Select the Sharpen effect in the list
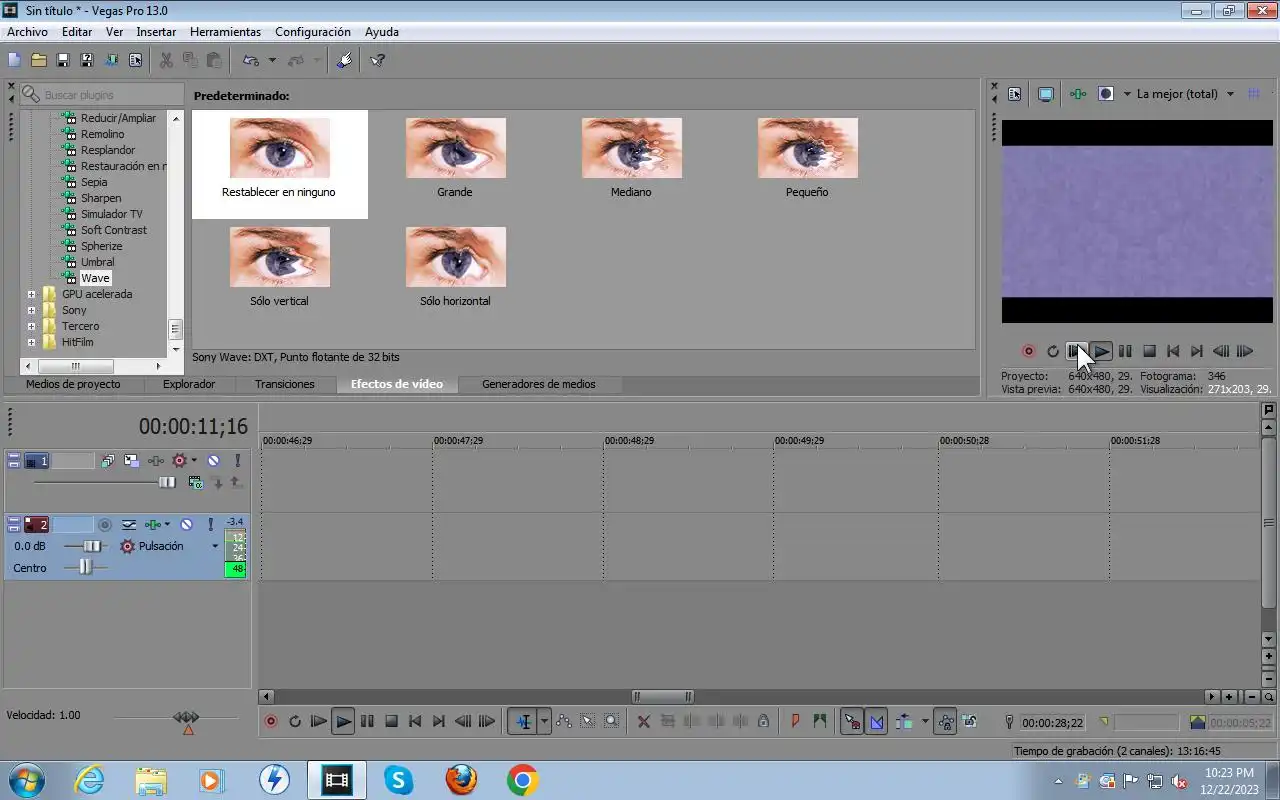 (101, 198)
